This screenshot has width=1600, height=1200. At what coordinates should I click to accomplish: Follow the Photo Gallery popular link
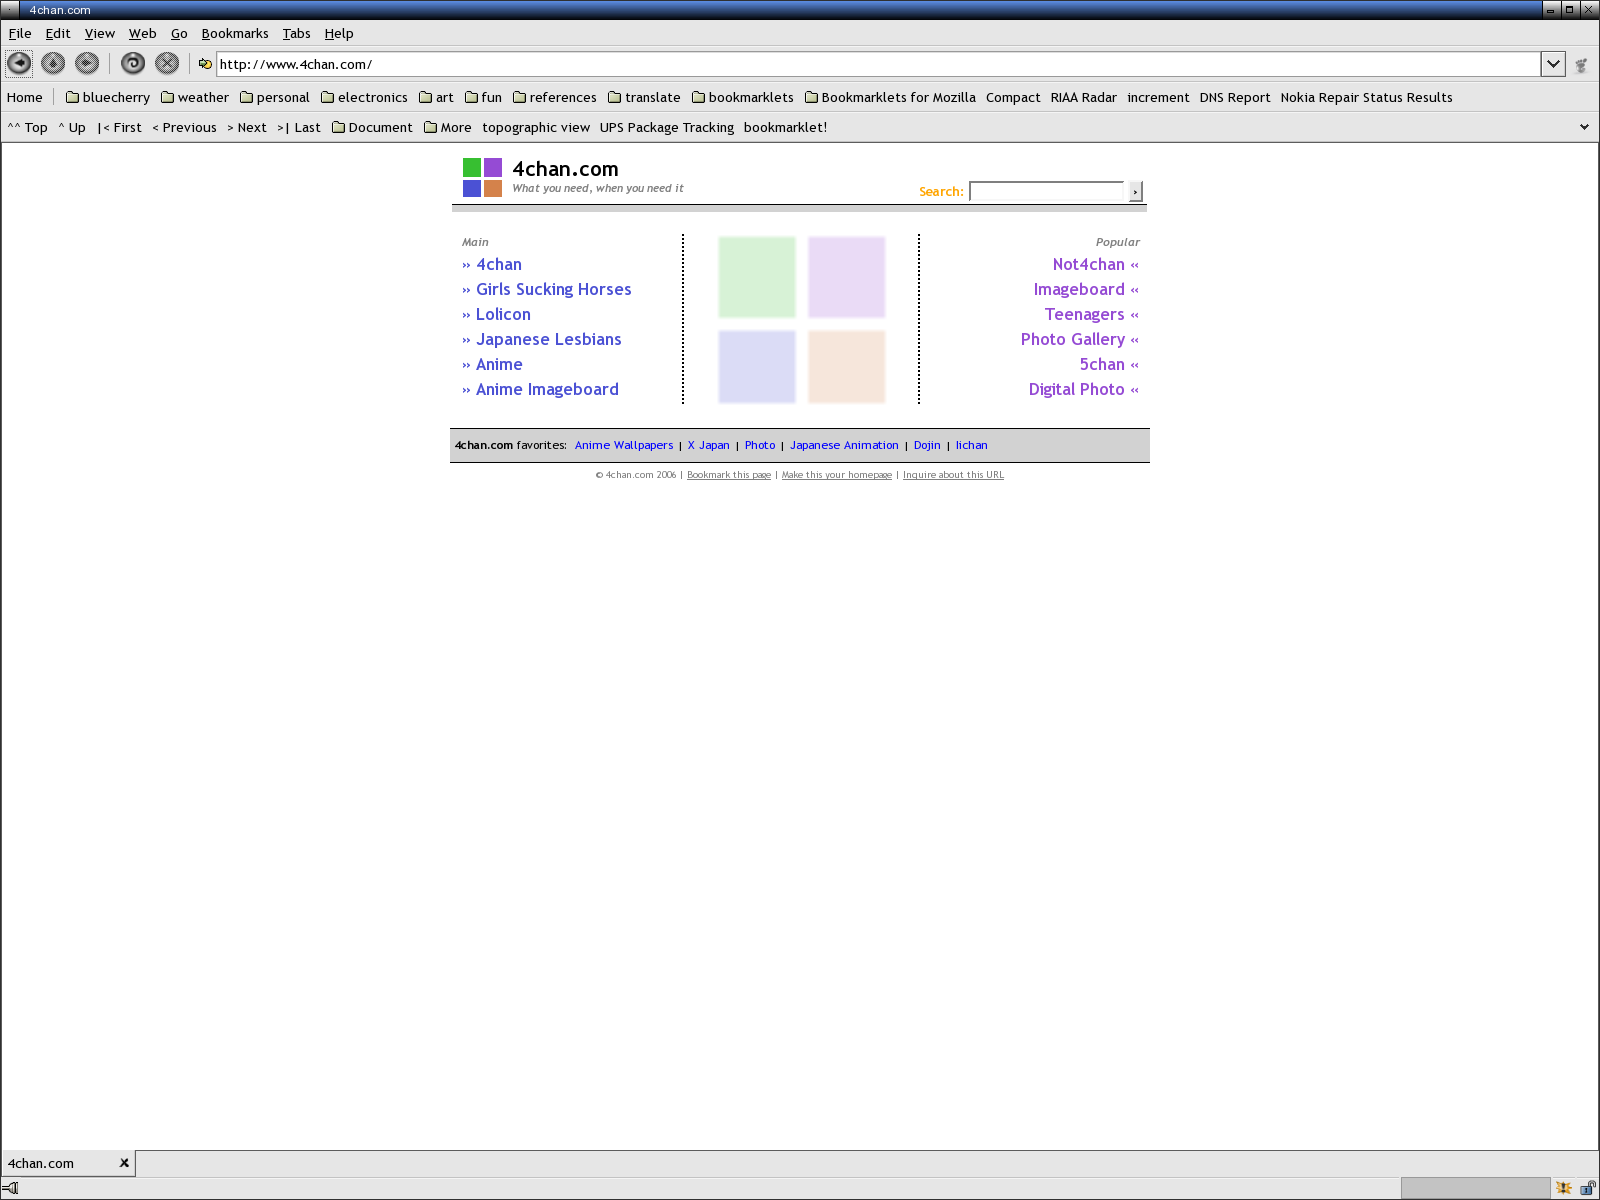tap(1072, 339)
